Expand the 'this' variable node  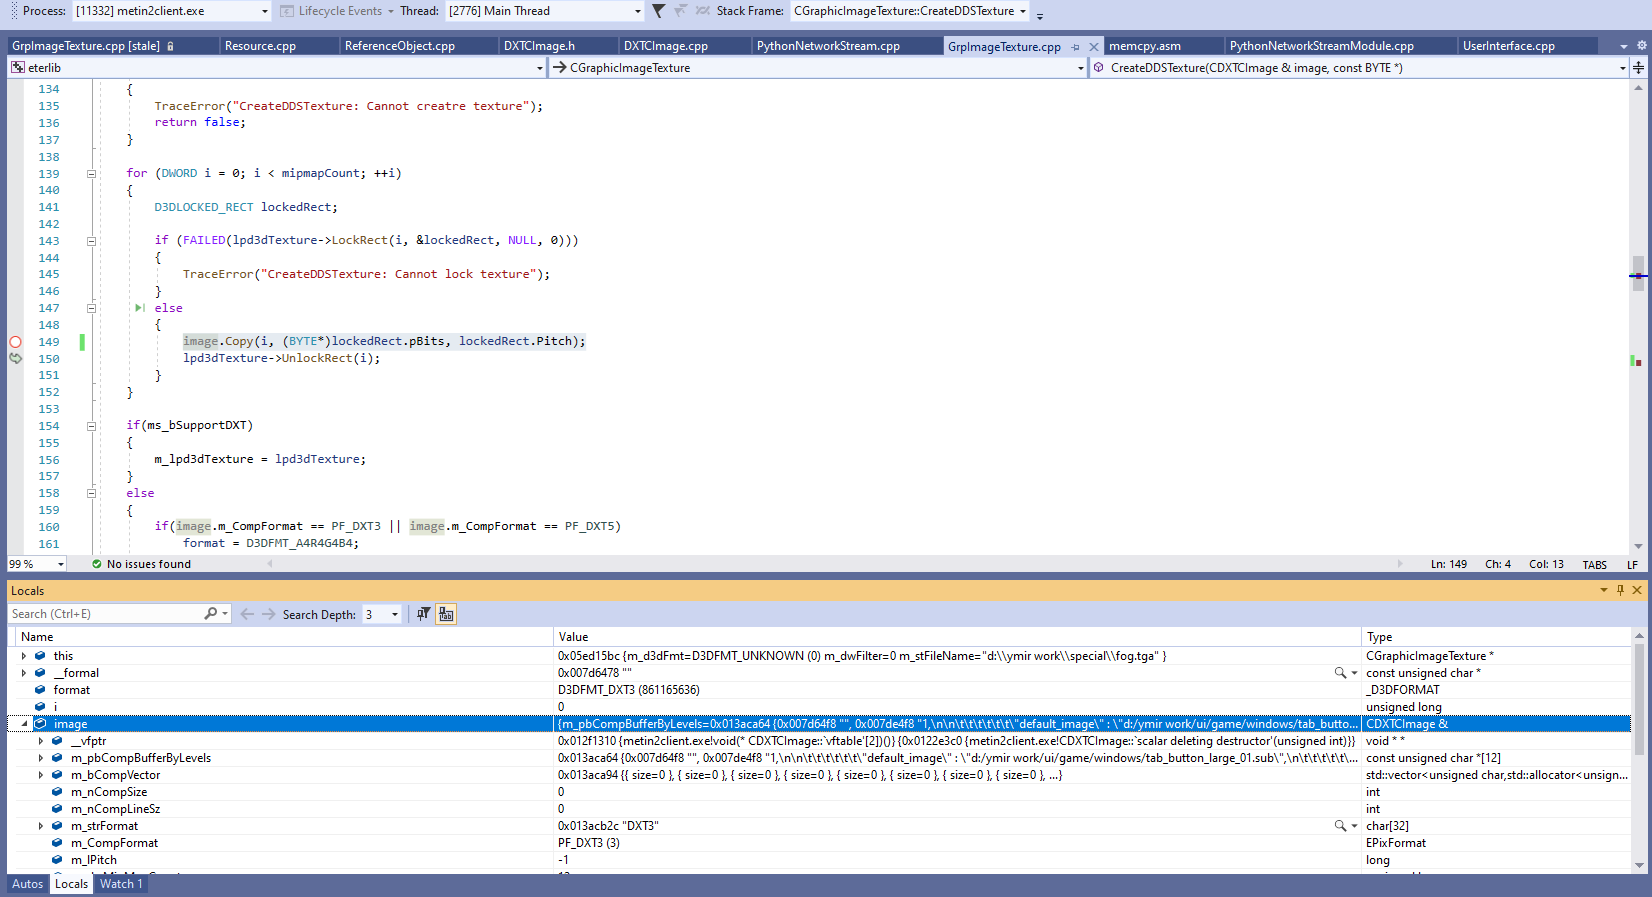pos(24,656)
